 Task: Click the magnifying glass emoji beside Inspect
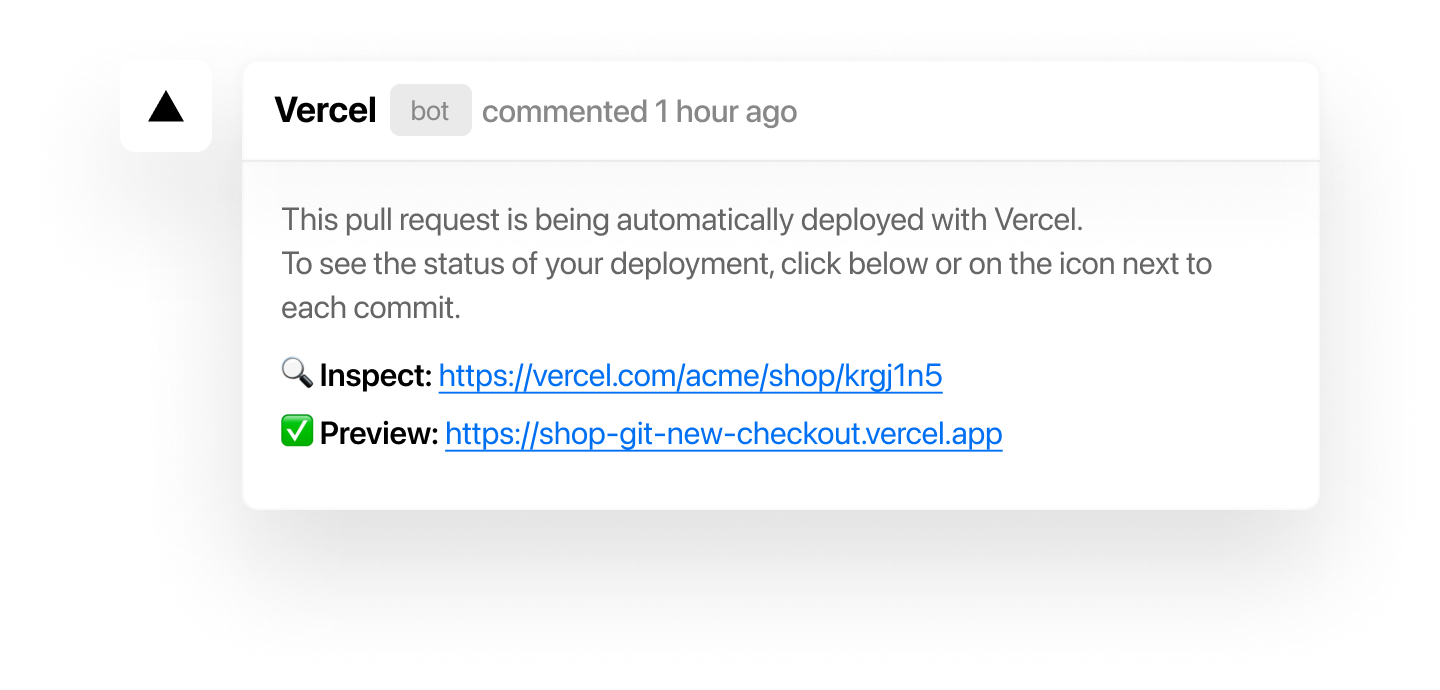coord(297,374)
